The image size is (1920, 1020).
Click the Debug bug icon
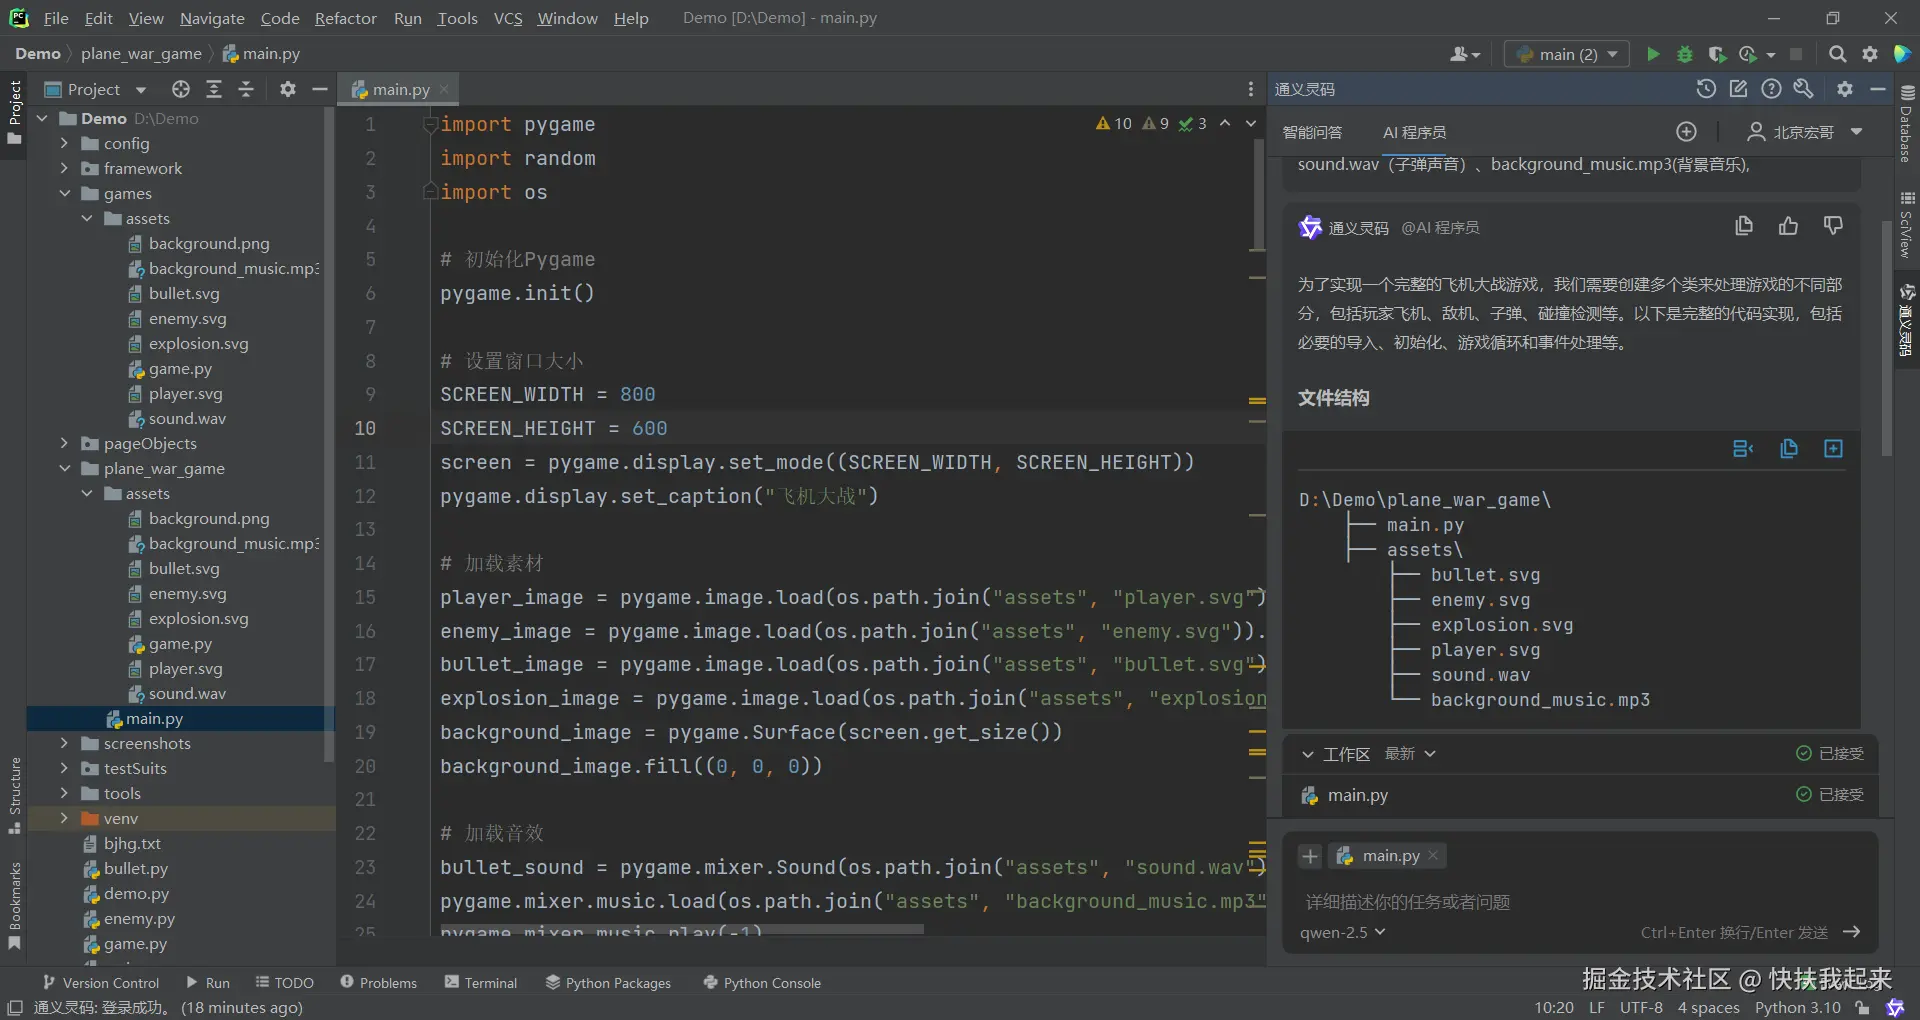(1685, 54)
